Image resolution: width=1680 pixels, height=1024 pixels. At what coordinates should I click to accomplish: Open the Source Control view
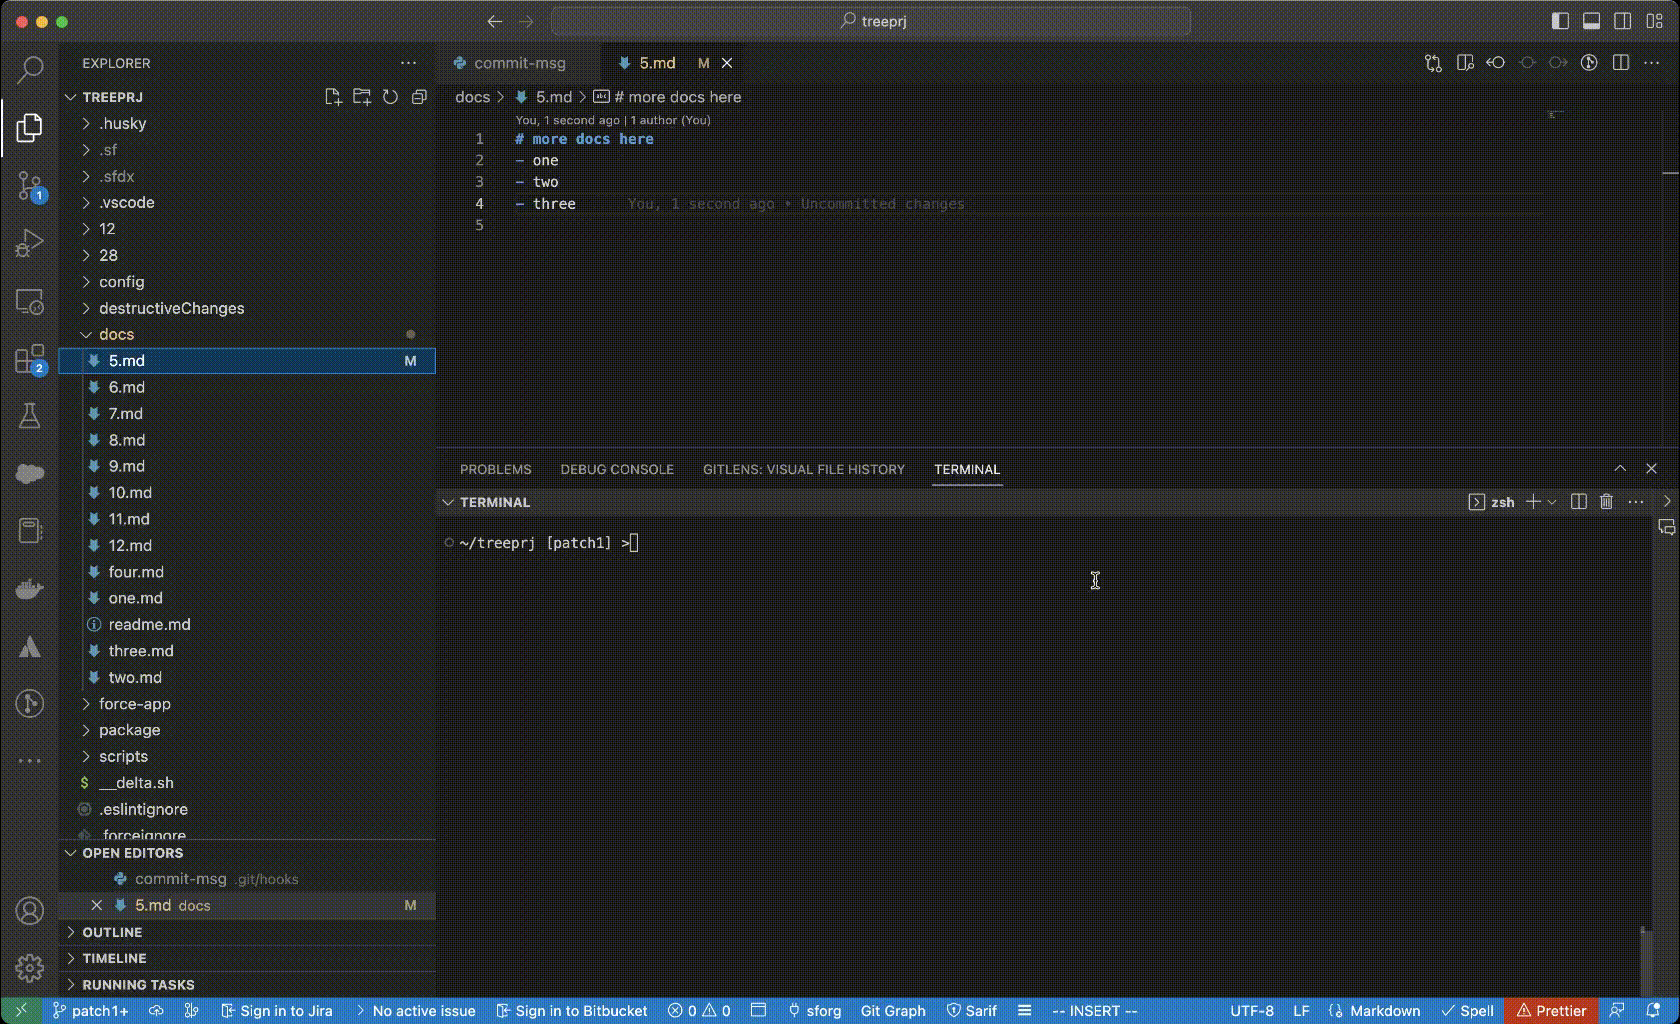tap(30, 186)
